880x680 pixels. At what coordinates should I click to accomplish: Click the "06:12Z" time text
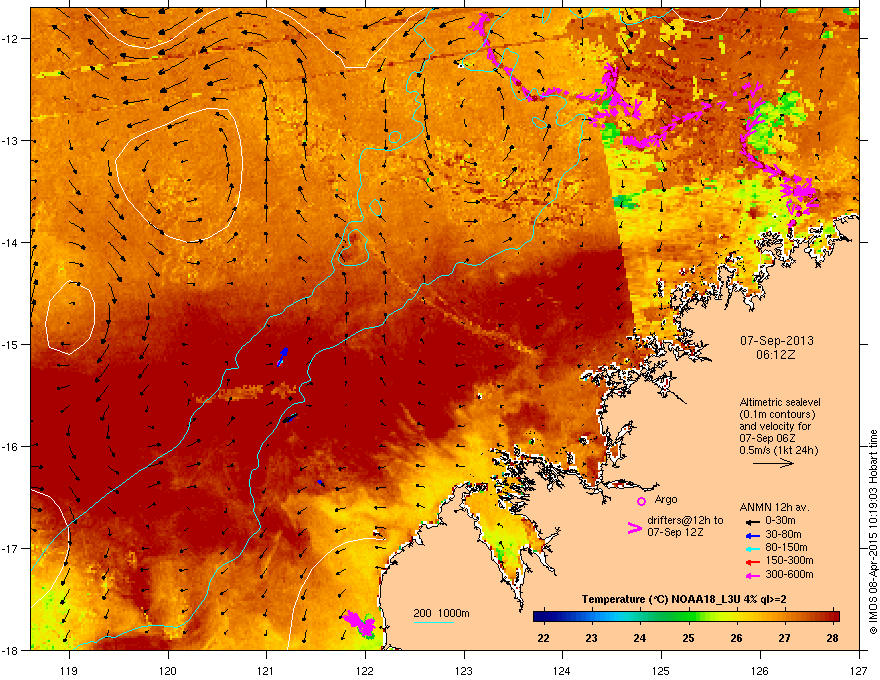pyautogui.click(x=776, y=355)
